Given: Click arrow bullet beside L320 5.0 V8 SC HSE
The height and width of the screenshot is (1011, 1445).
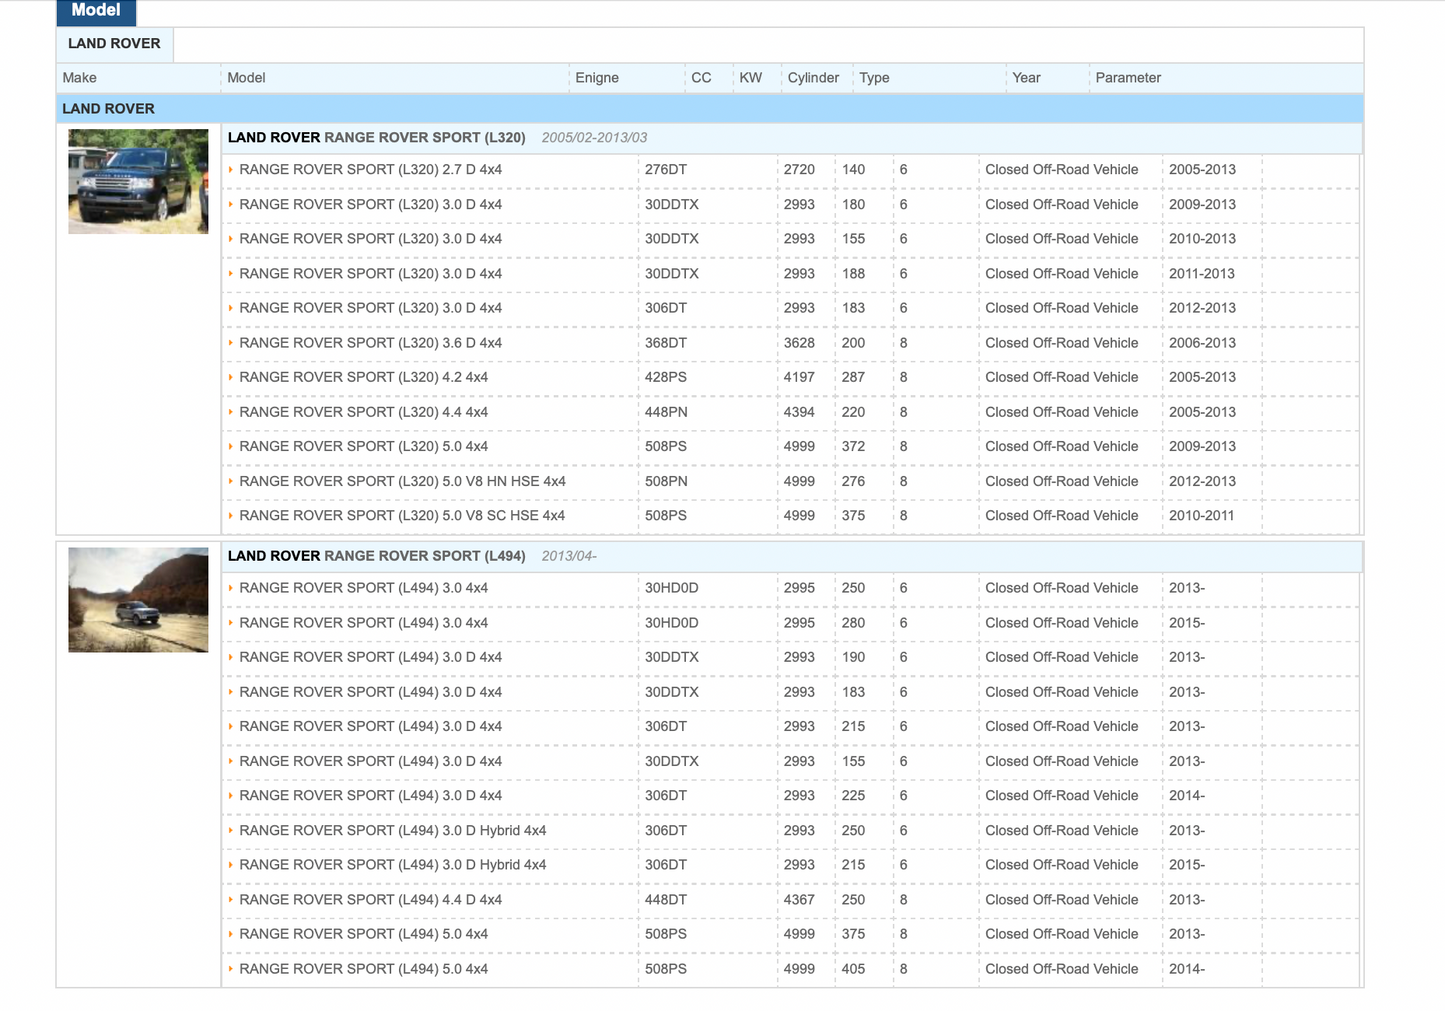Looking at the screenshot, I should [231, 516].
